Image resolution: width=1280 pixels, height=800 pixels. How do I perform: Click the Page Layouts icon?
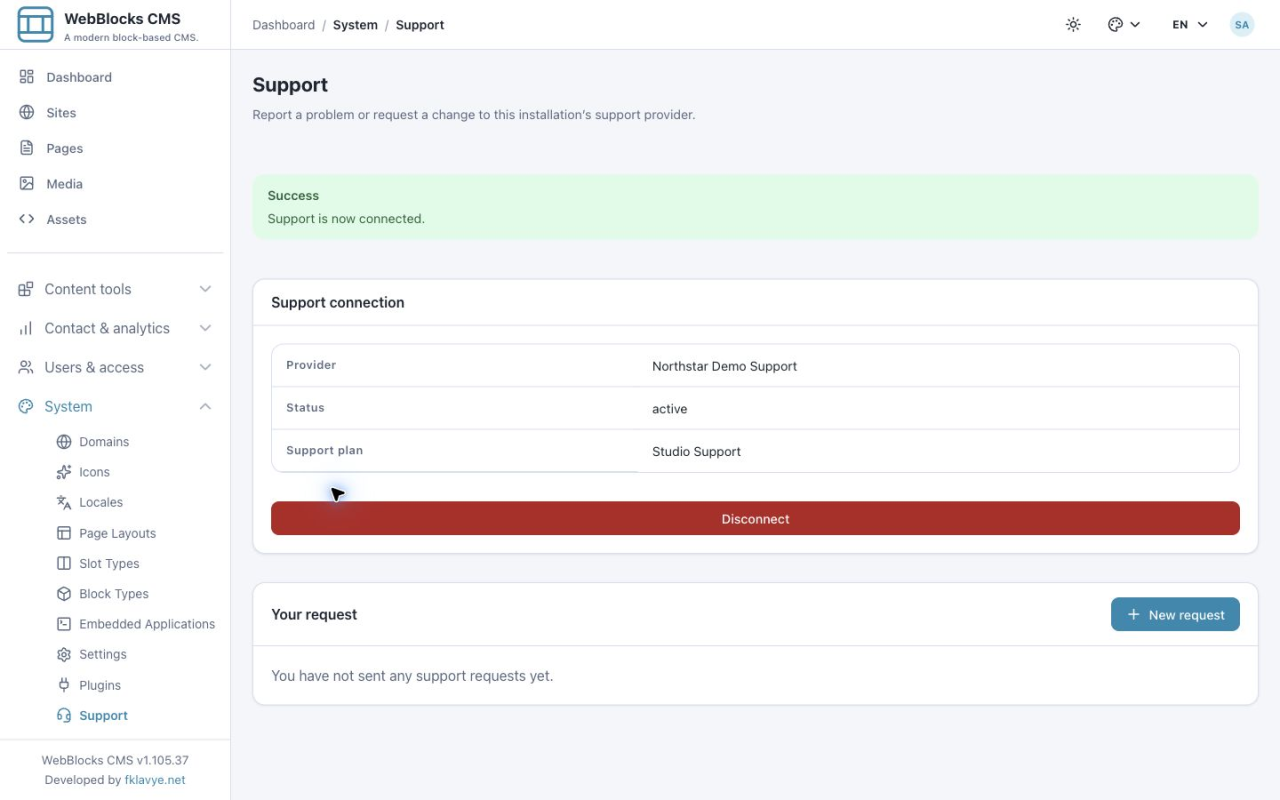click(x=64, y=533)
